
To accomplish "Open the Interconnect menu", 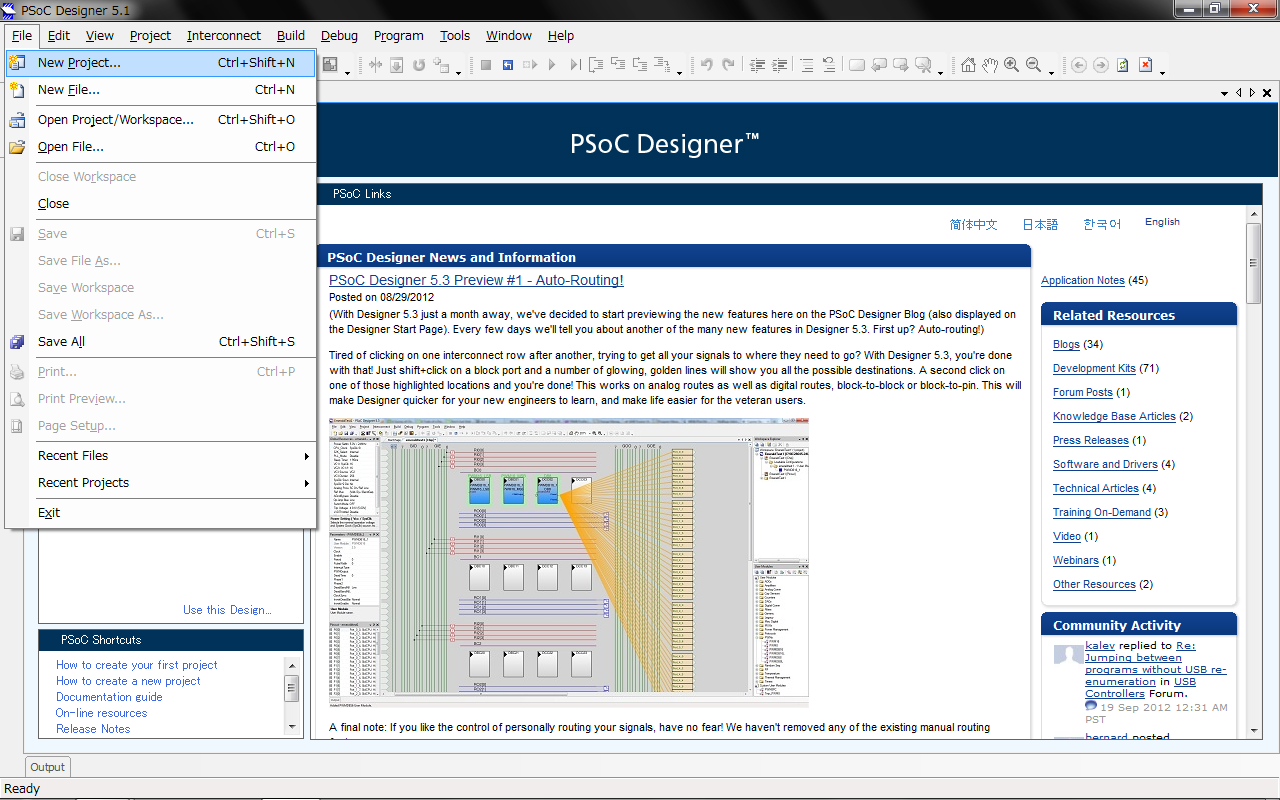I will tap(224, 35).
